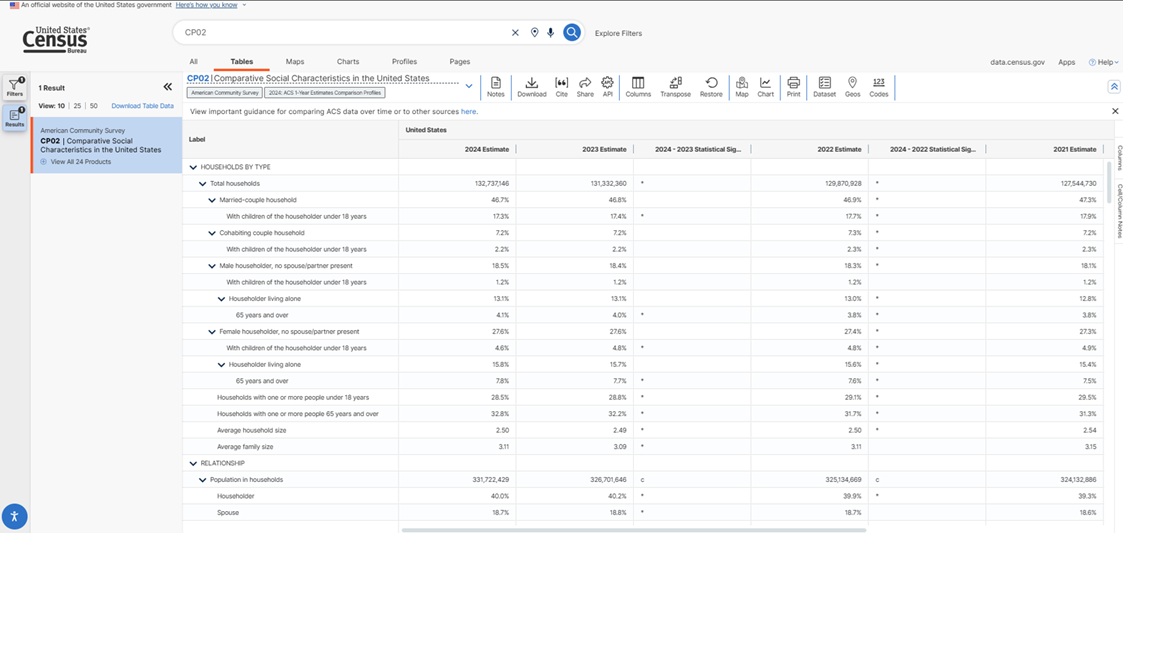1152x648 pixels.
Task: Collapse results panel with double chevron
Action: (168, 87)
